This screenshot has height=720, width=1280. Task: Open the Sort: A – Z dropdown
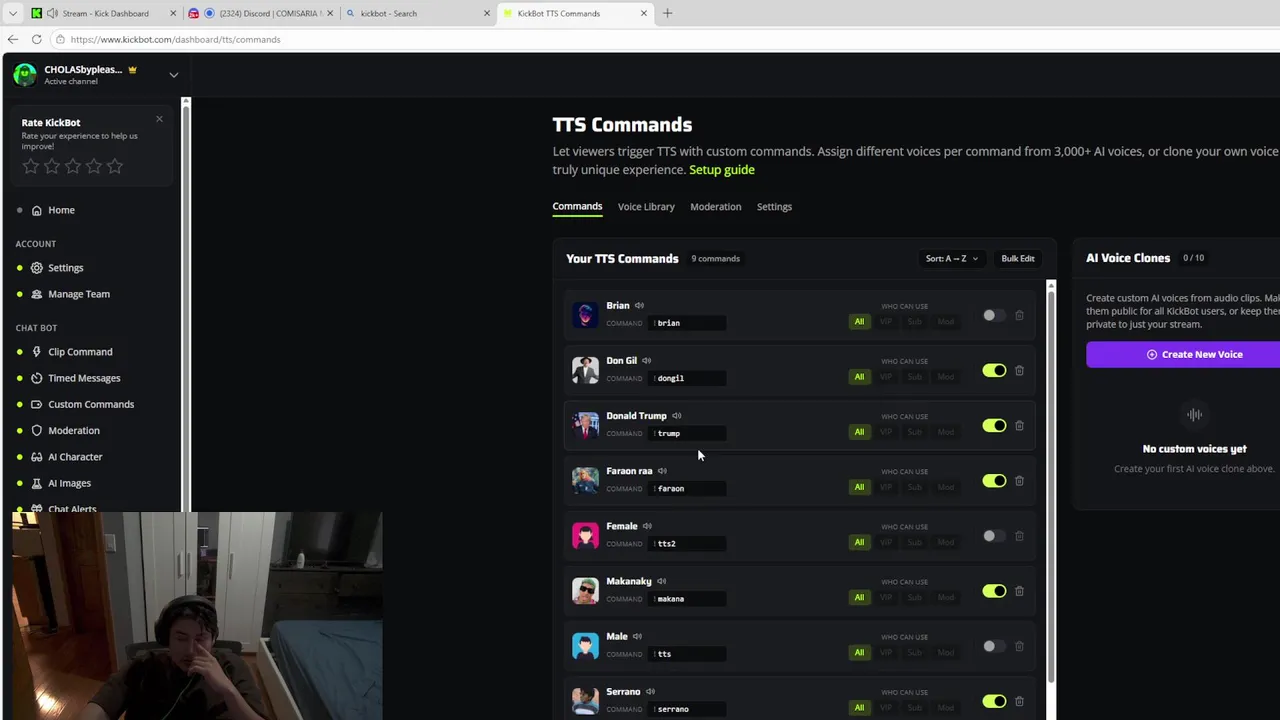pos(951,258)
